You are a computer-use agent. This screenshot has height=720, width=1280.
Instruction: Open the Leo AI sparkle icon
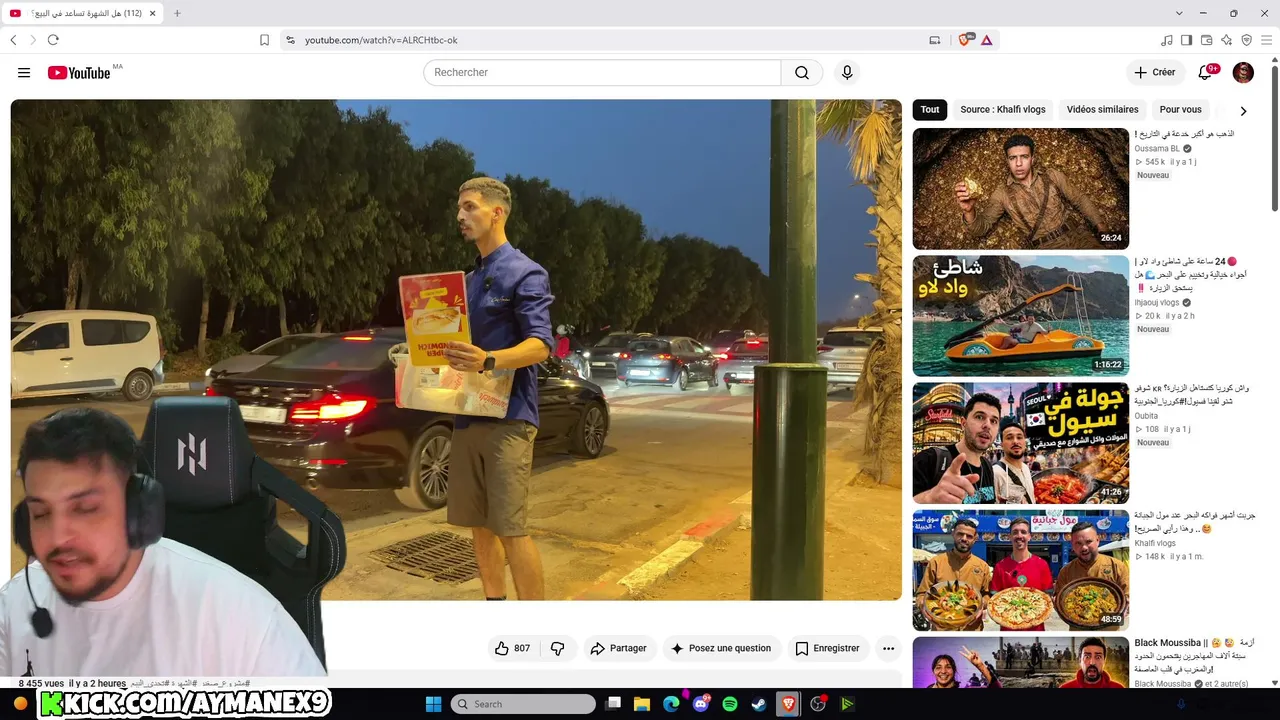[x=1226, y=40]
